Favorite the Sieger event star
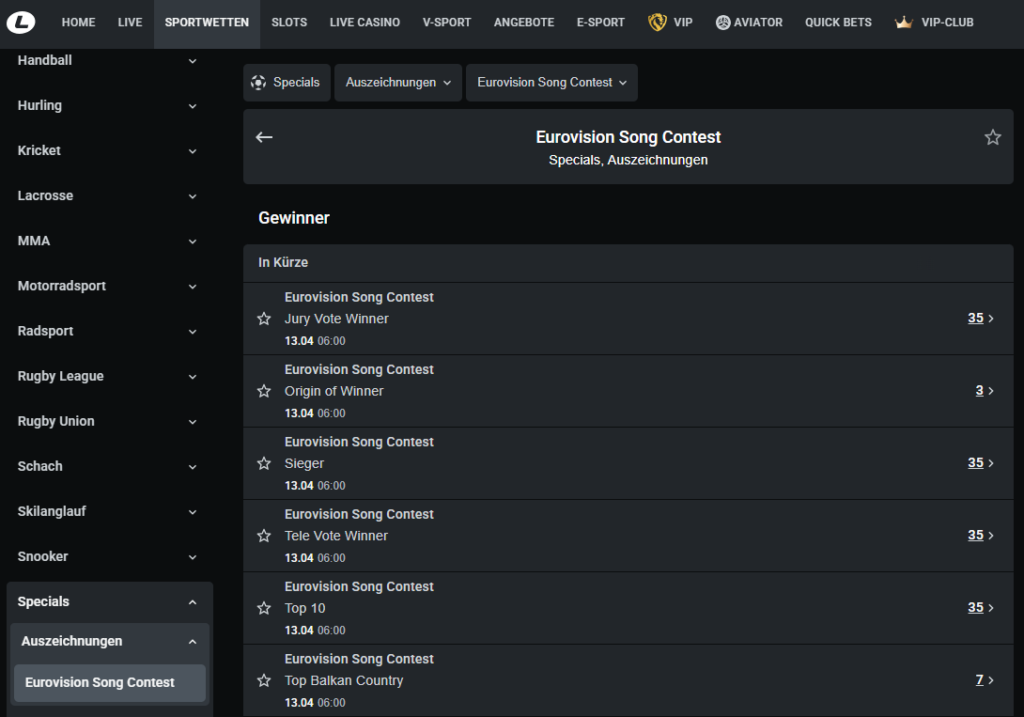The height and width of the screenshot is (717, 1024). tap(264, 464)
